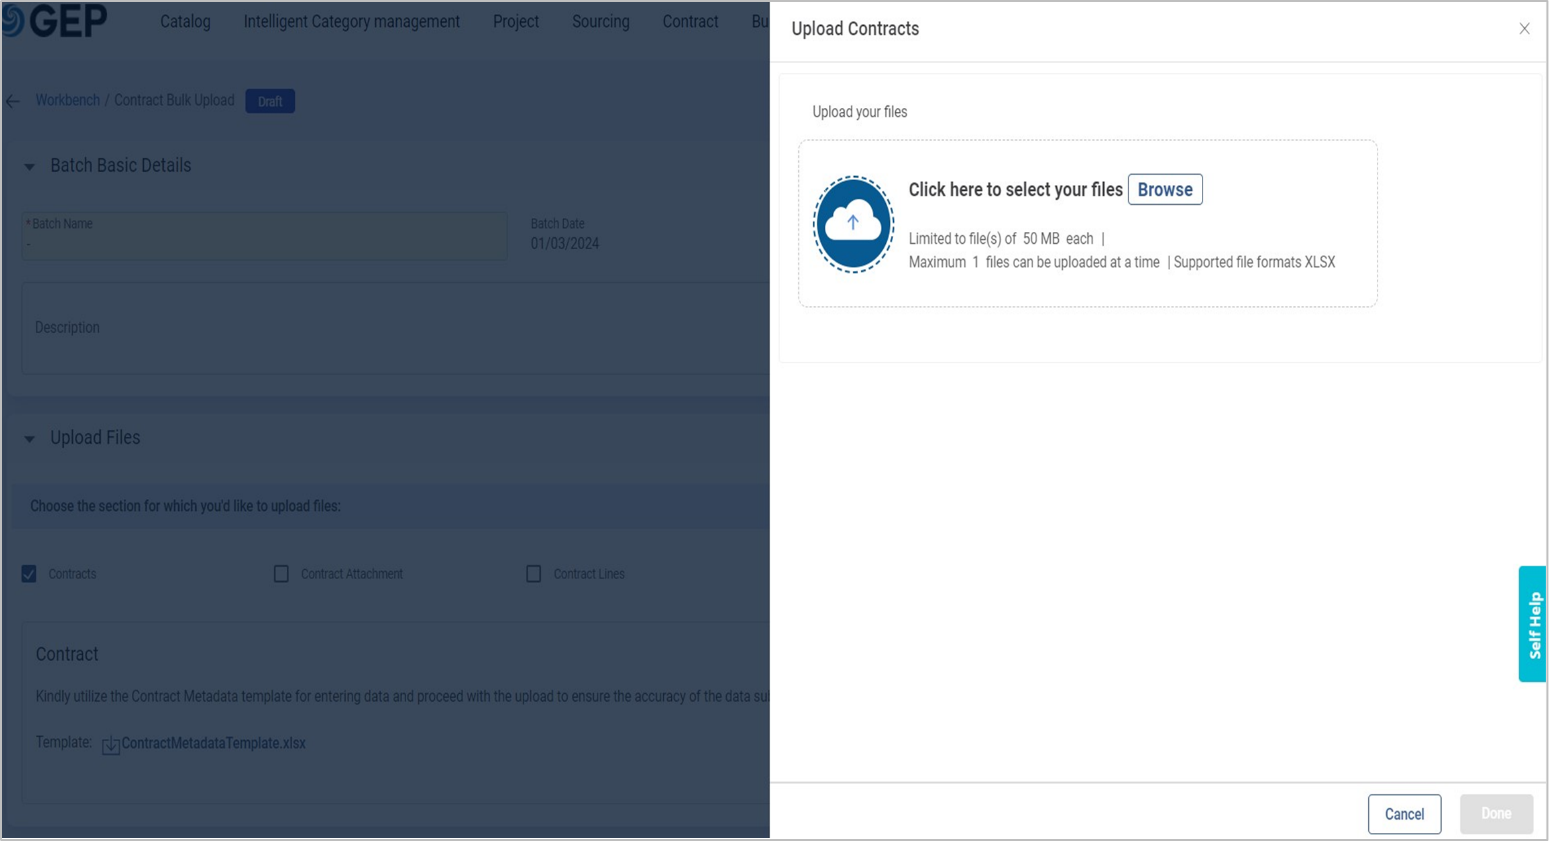Click the Done button

point(1495,814)
